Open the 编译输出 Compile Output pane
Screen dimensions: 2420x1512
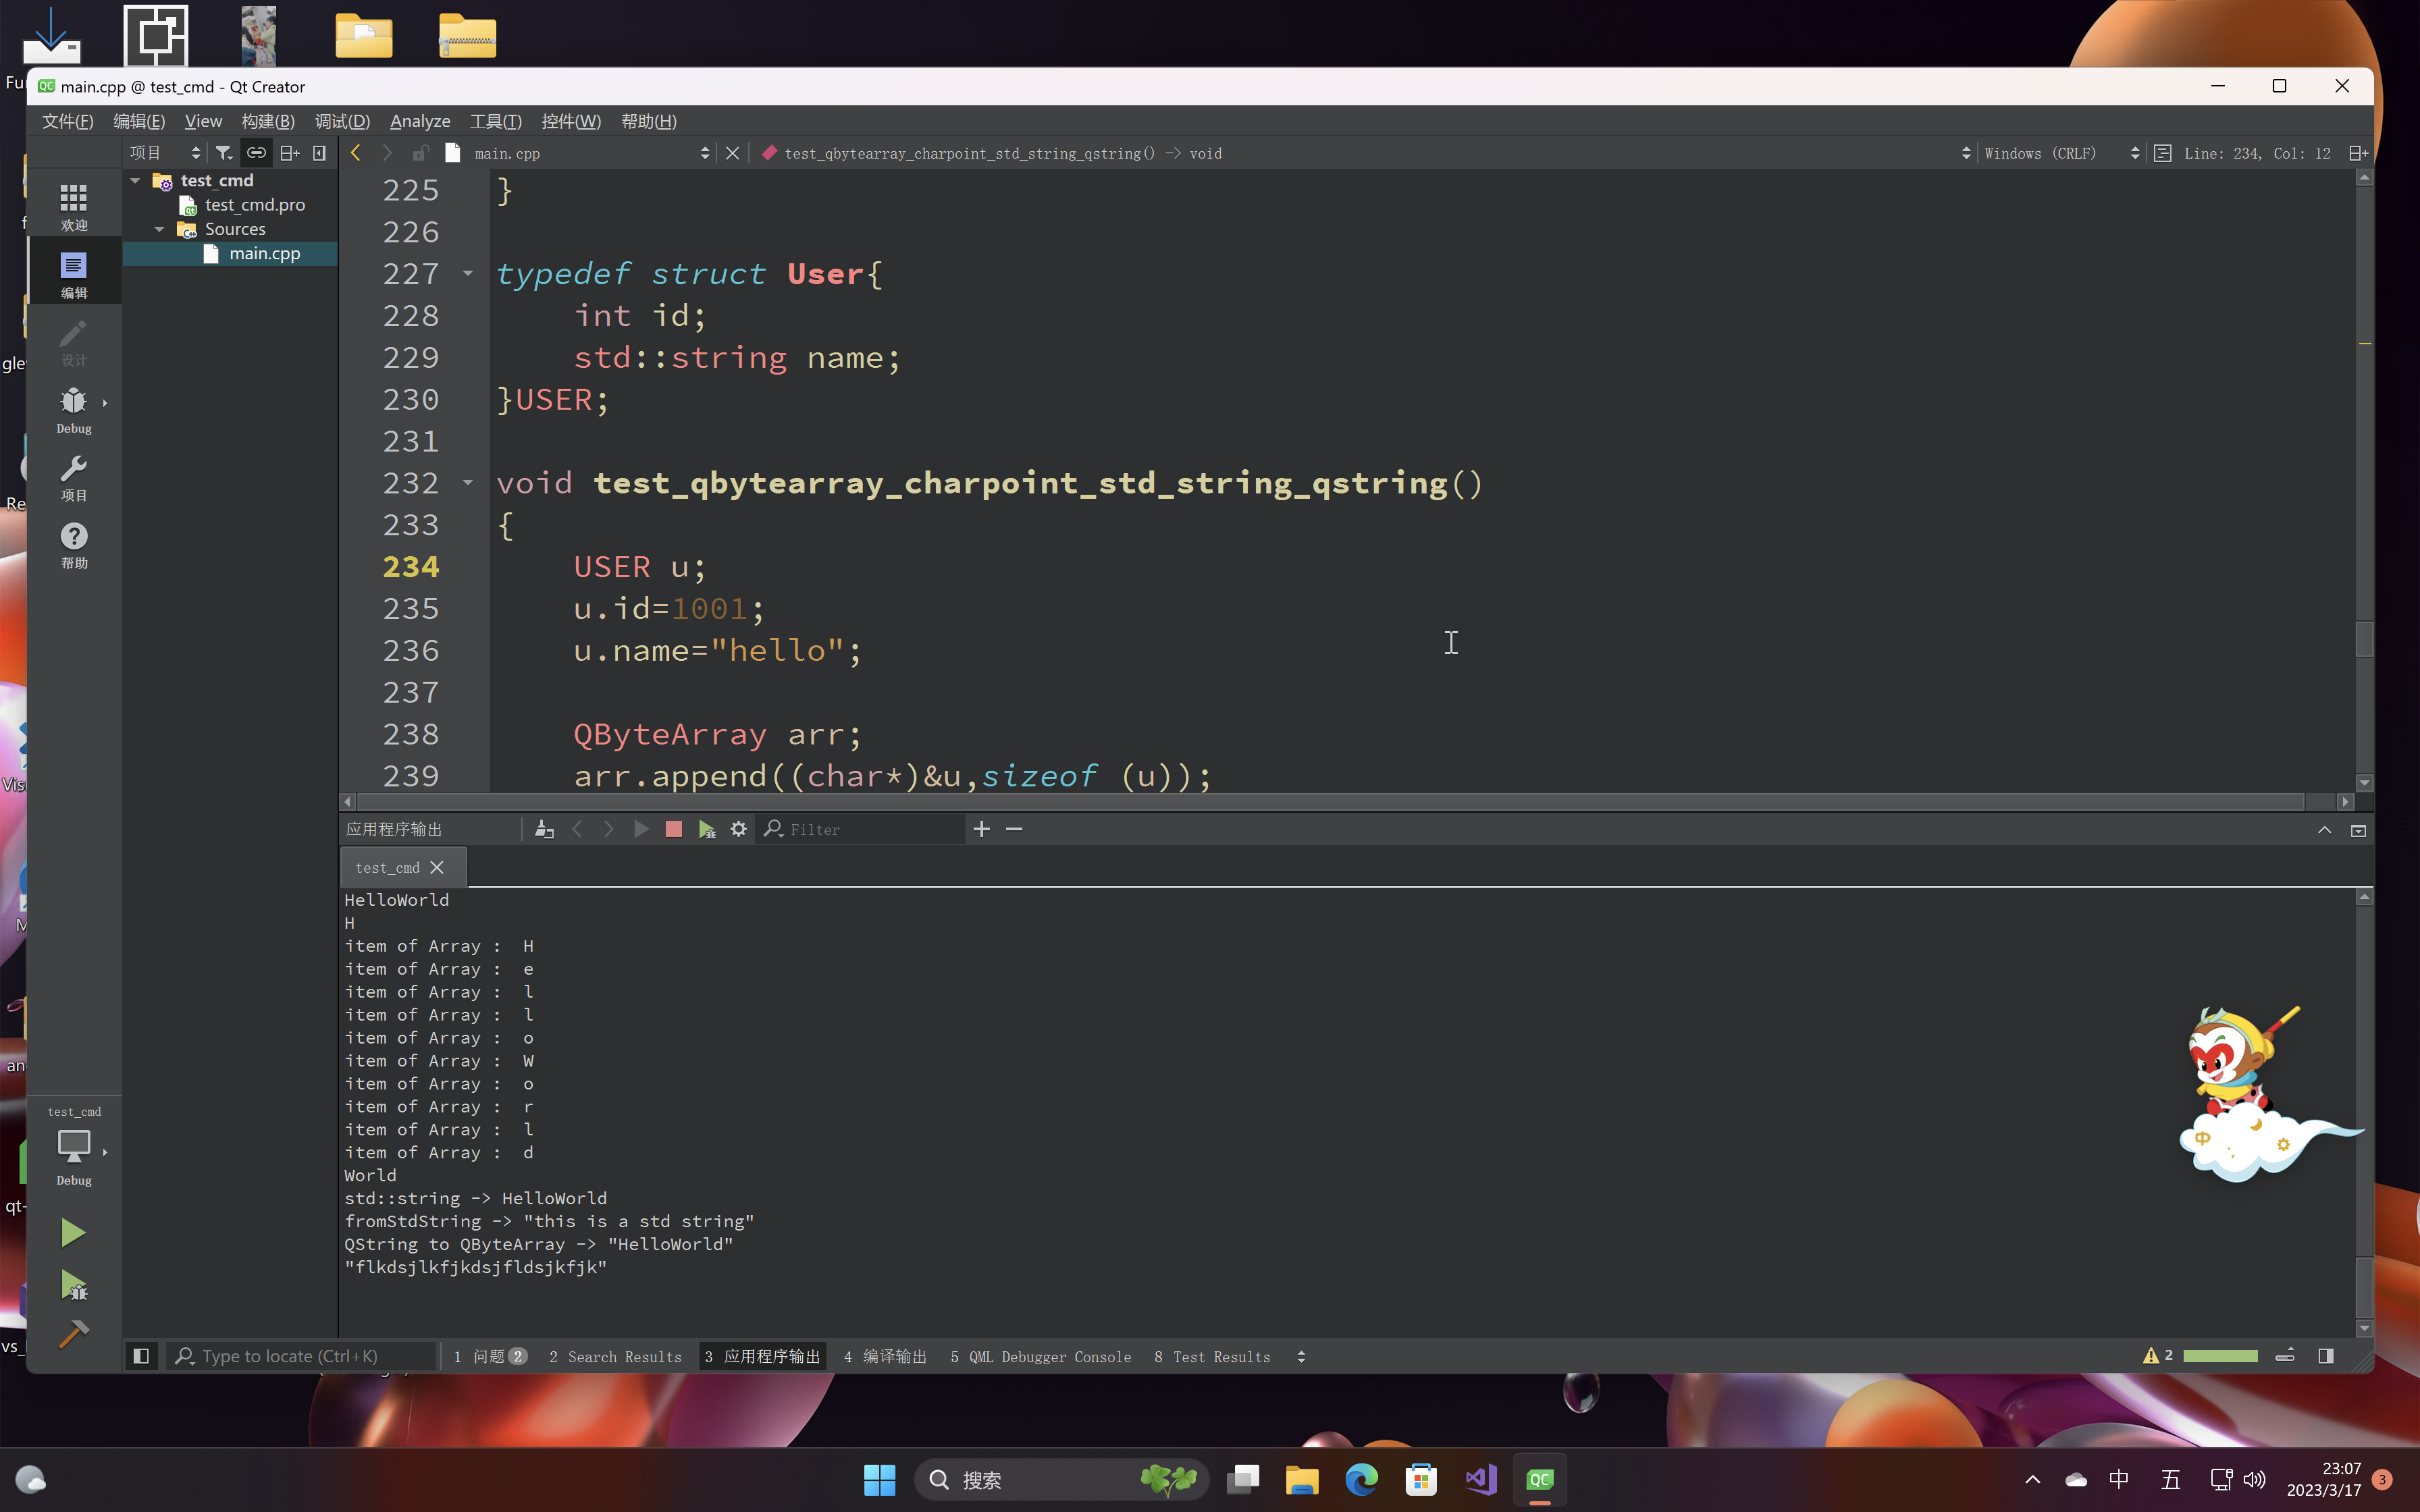[885, 1356]
